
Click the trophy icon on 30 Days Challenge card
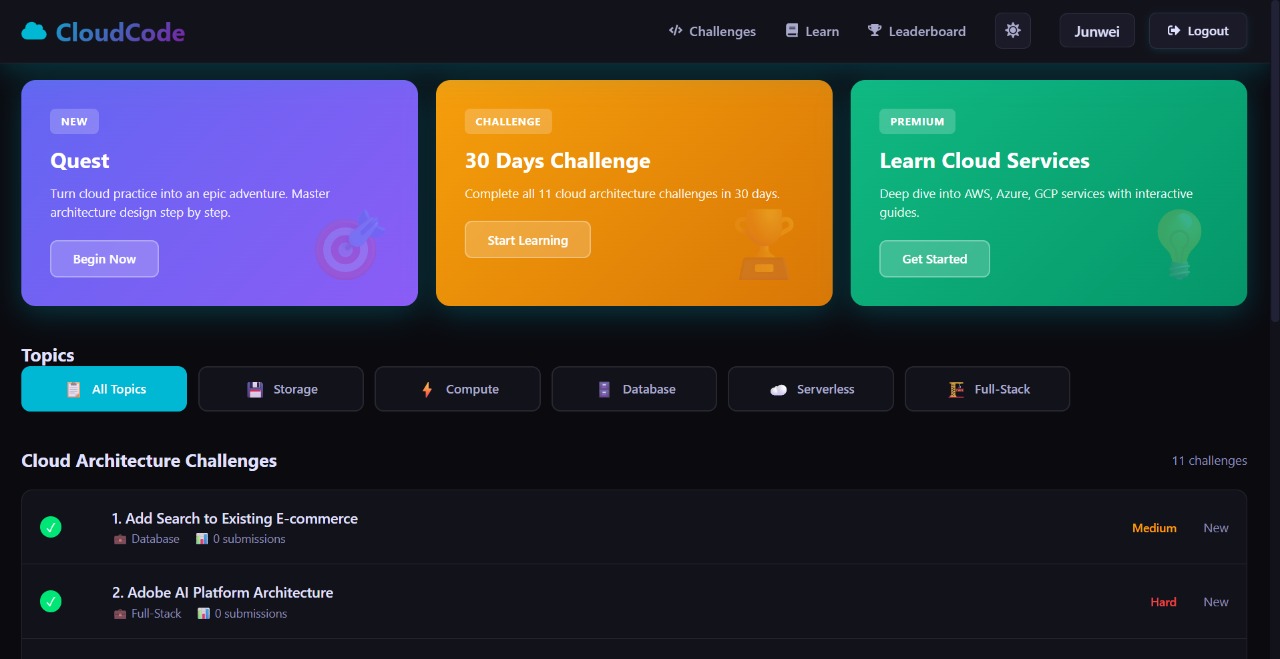764,245
